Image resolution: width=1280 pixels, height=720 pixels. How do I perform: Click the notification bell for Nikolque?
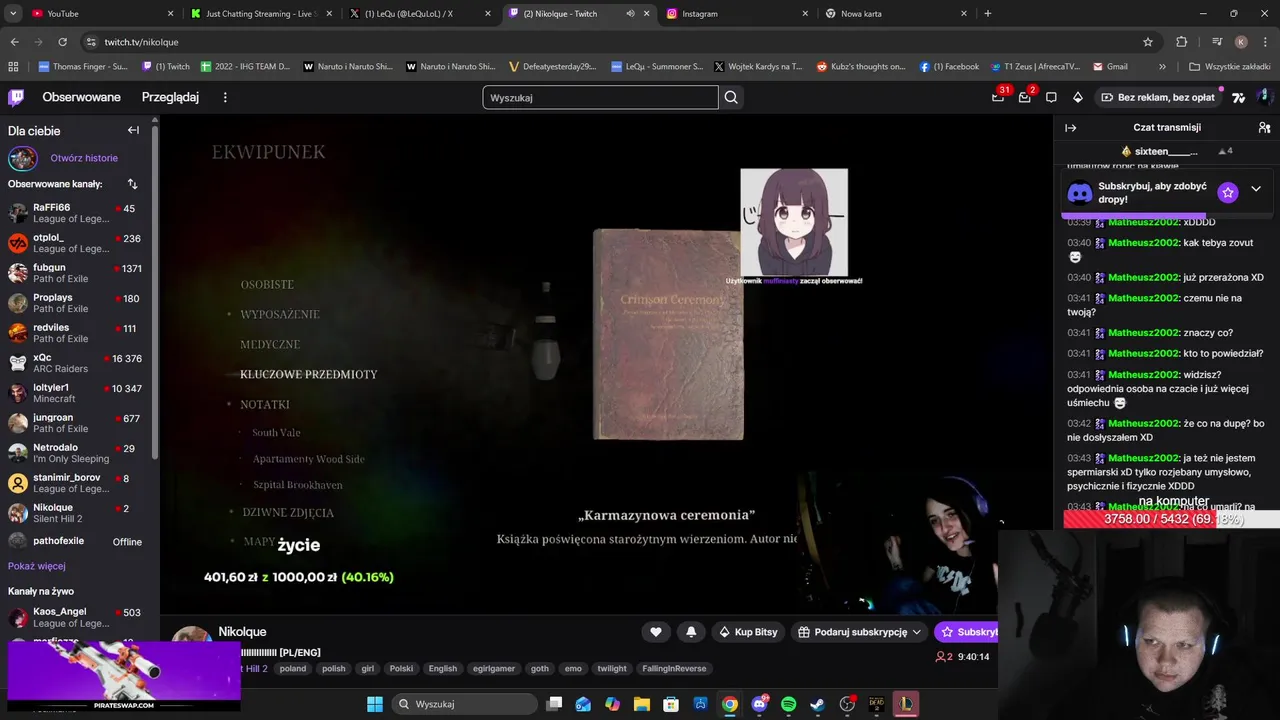(x=691, y=632)
